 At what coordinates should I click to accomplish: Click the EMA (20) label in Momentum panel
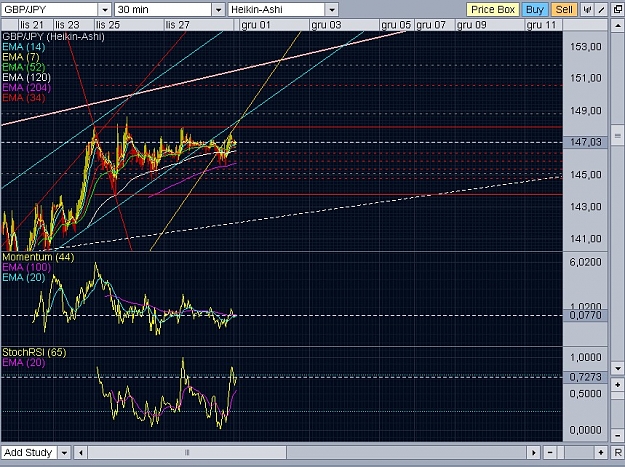tap(24, 277)
